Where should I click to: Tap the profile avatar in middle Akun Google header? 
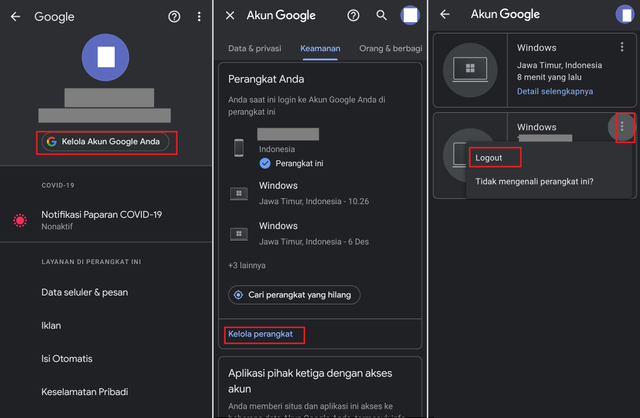click(410, 16)
